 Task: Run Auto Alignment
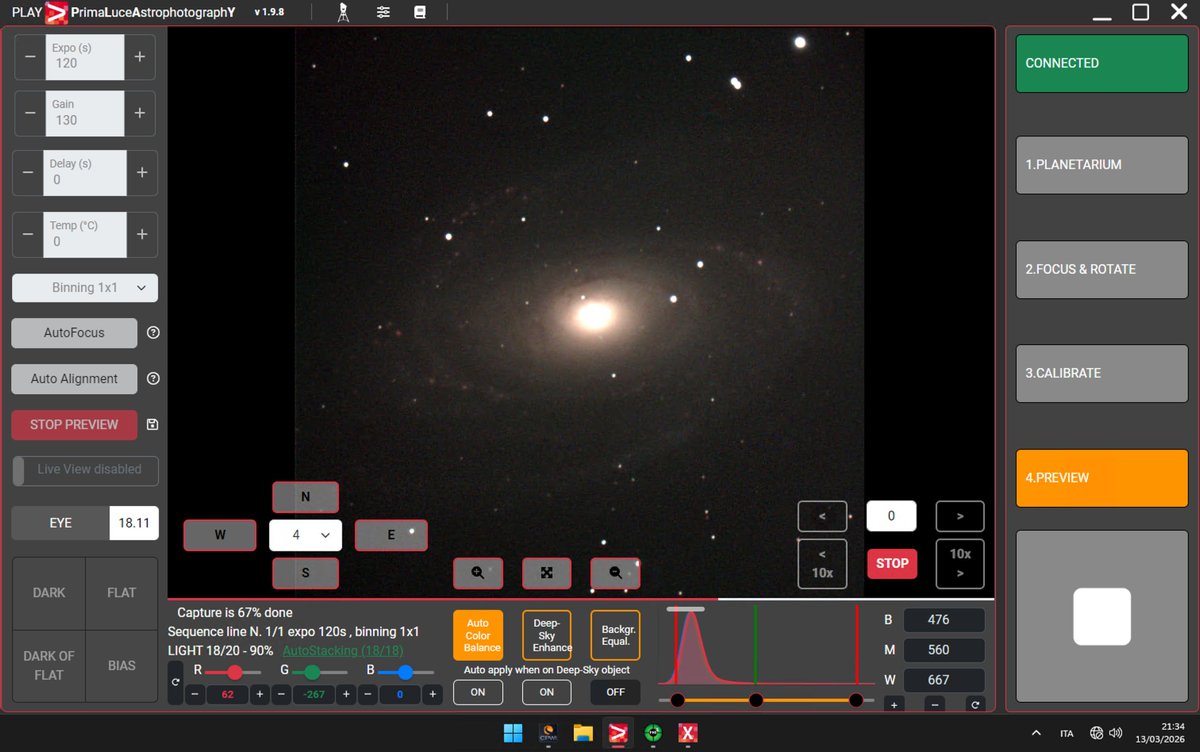tap(74, 379)
